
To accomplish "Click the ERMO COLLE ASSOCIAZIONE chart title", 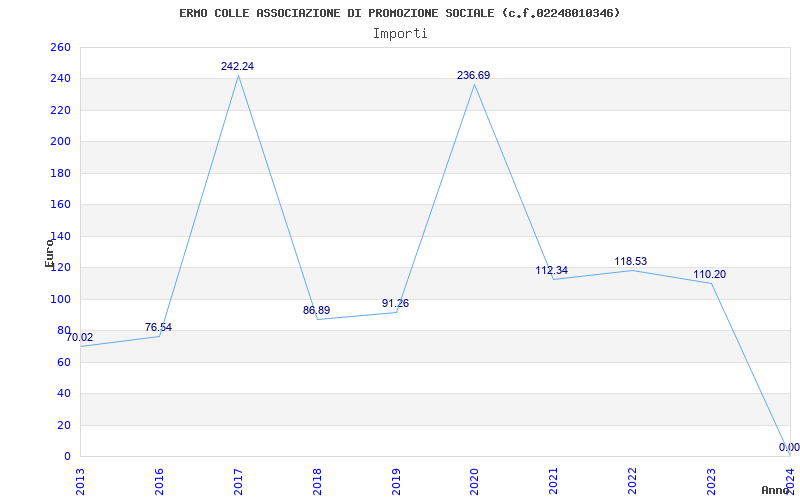I will point(400,13).
